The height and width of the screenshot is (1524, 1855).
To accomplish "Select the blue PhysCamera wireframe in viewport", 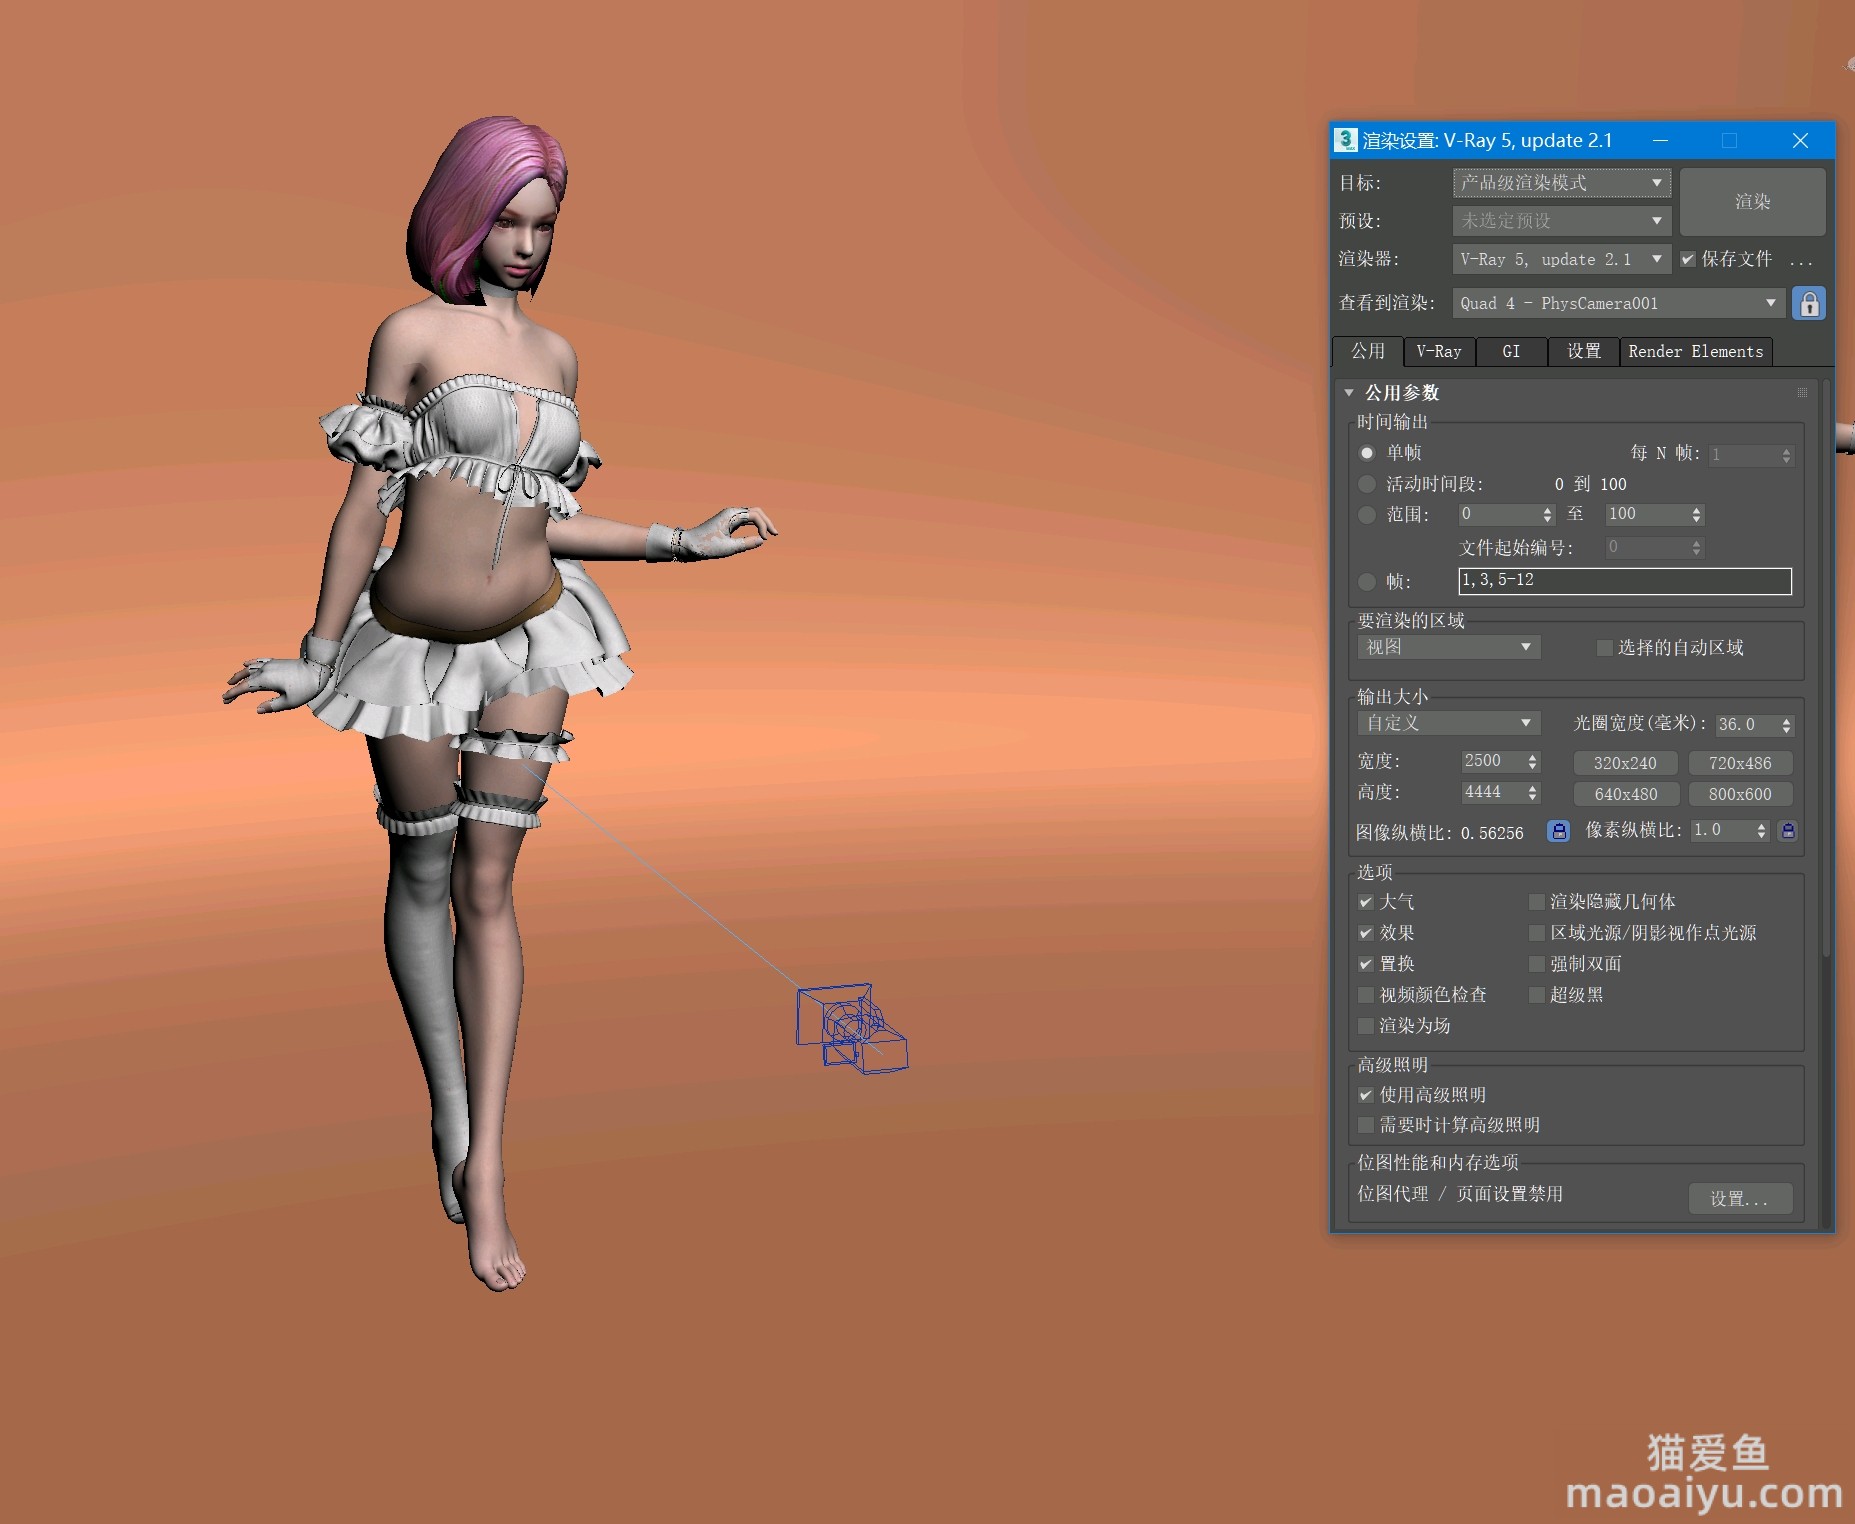I will click(851, 1027).
